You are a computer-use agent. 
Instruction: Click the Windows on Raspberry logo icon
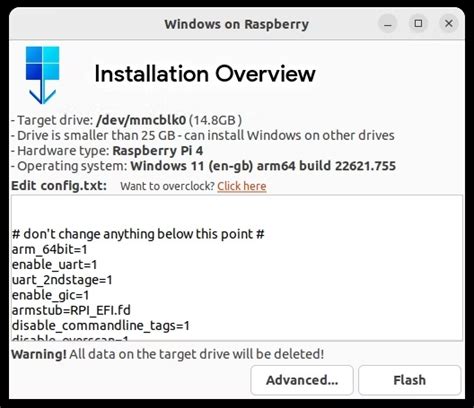pyautogui.click(x=43, y=75)
